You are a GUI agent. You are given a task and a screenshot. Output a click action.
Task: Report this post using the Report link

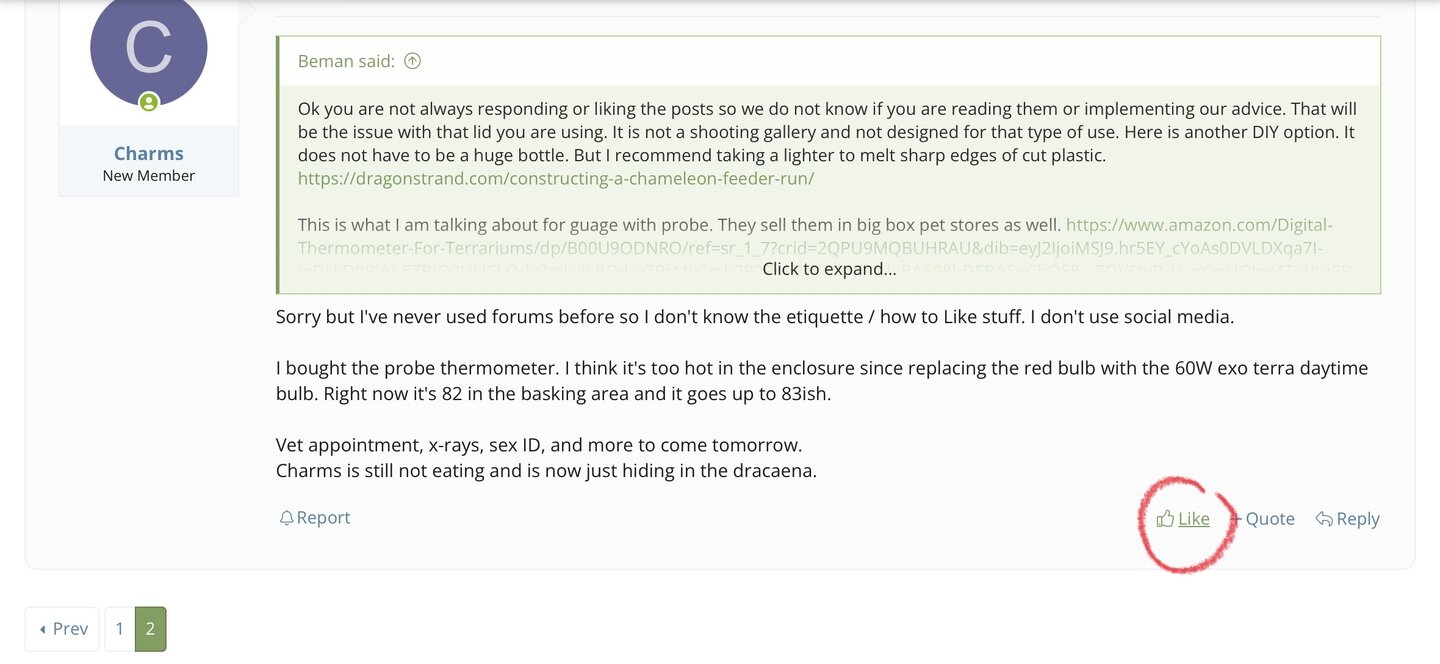click(323, 518)
